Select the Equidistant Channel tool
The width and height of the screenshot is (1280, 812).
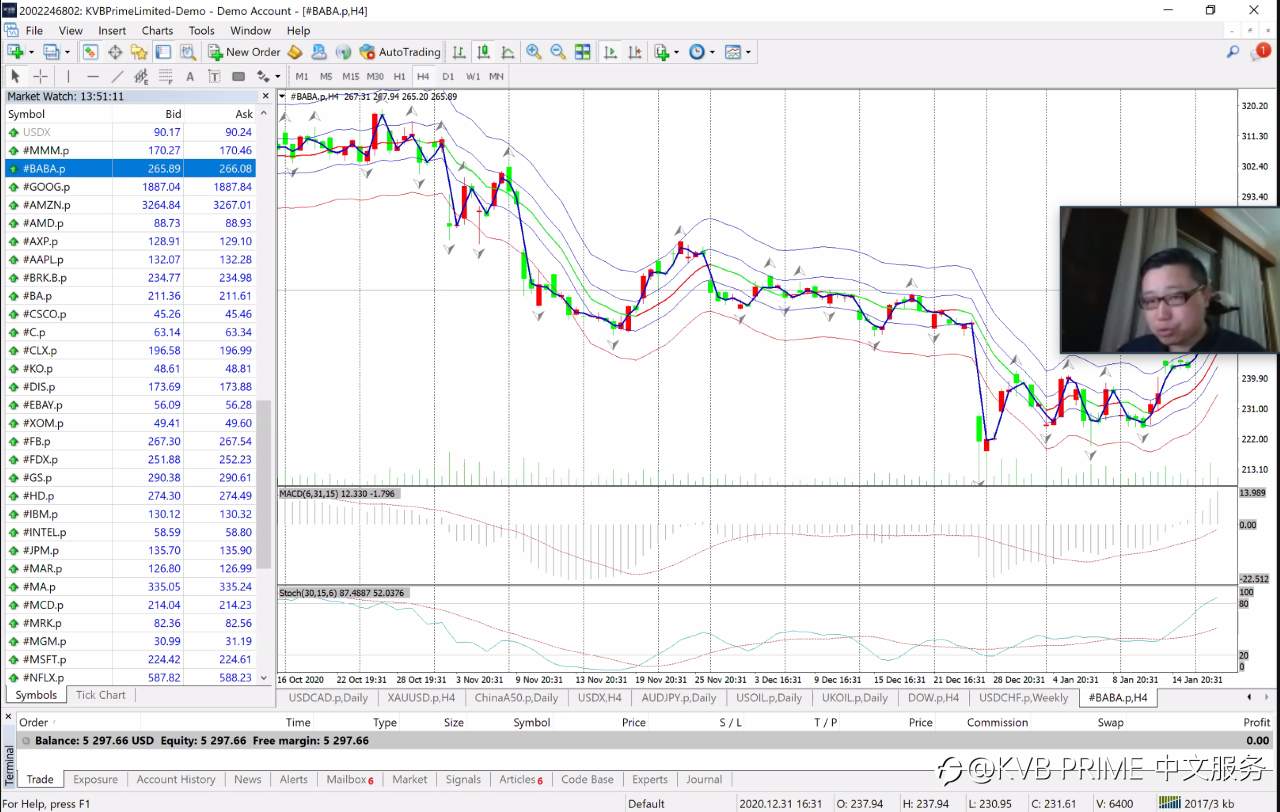[x=141, y=76]
